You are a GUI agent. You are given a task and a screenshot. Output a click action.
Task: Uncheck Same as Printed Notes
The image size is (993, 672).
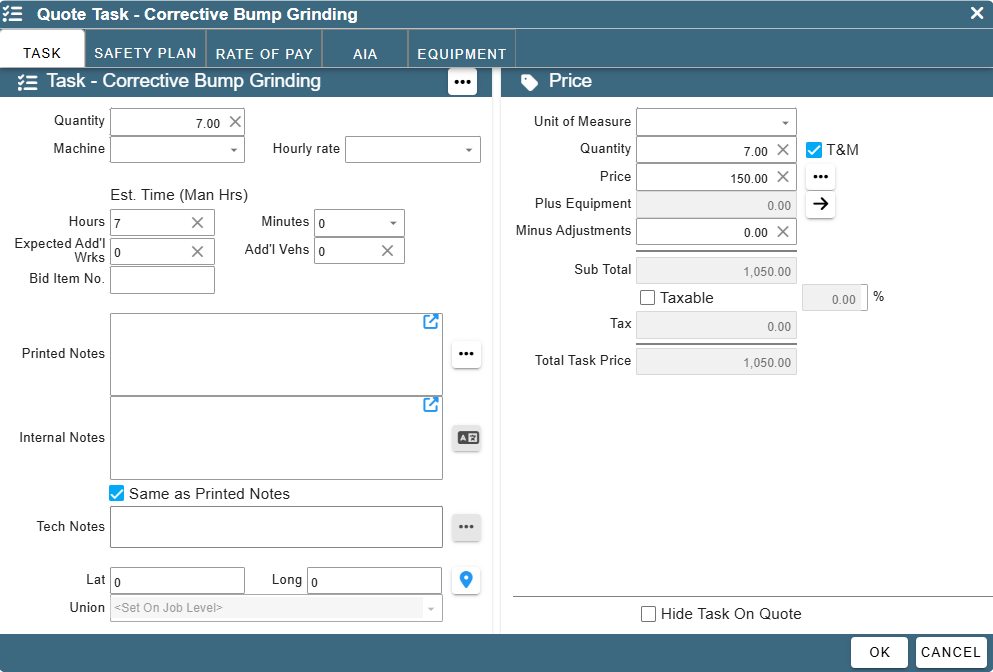pos(117,493)
